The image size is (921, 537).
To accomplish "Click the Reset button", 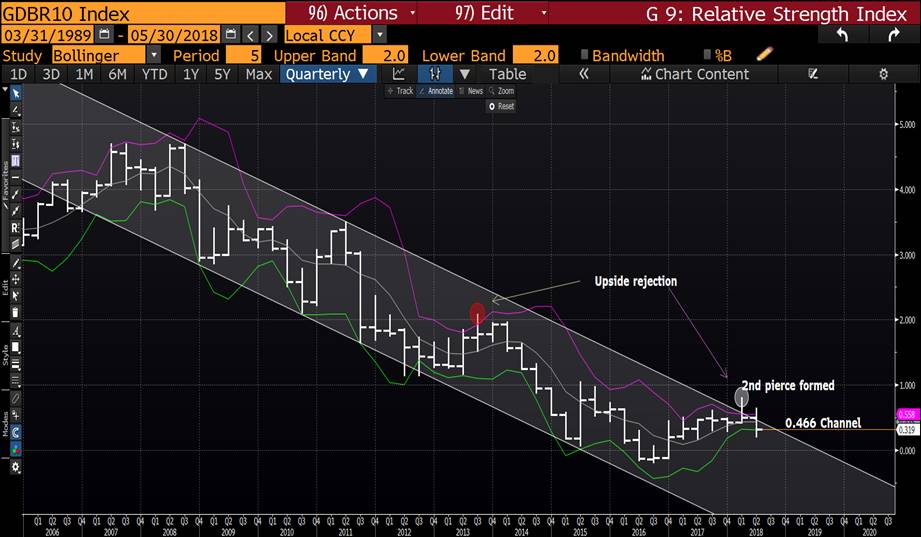I will (x=502, y=106).
